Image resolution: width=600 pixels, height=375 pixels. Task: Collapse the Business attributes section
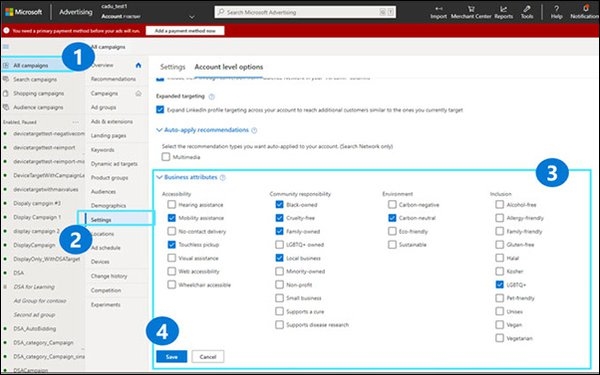[x=159, y=177]
